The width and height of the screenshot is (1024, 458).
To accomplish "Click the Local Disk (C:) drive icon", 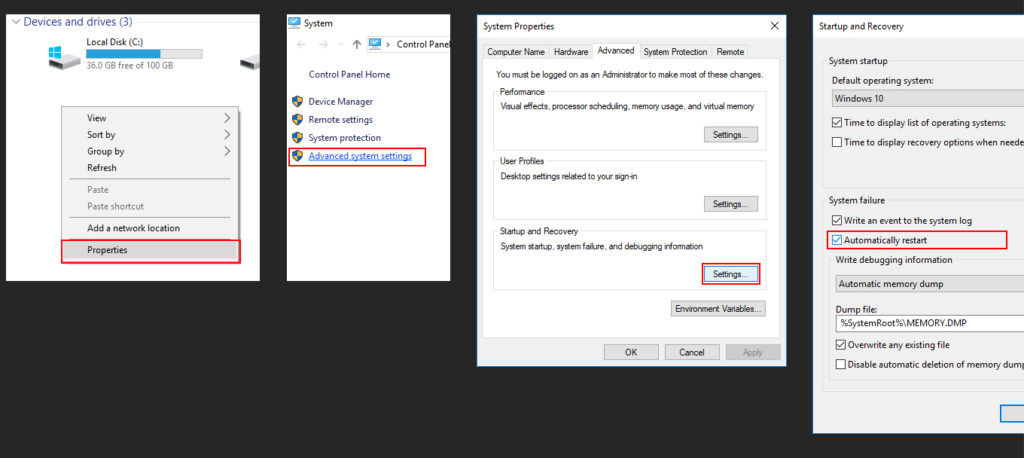I will click(x=63, y=56).
